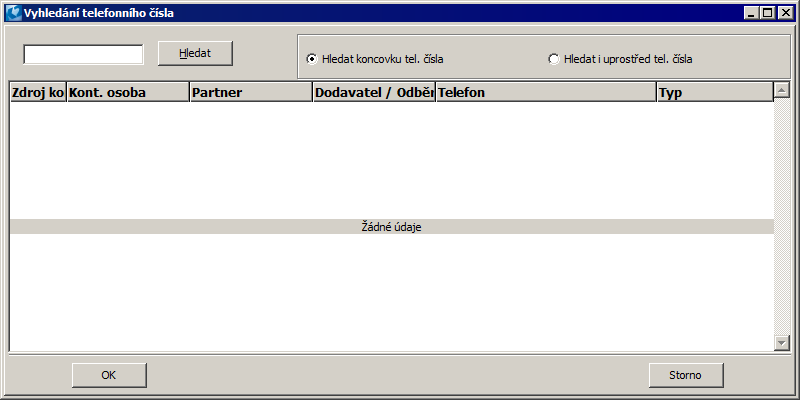
Task: Click the scroll up arrow of table
Action: (x=782, y=90)
